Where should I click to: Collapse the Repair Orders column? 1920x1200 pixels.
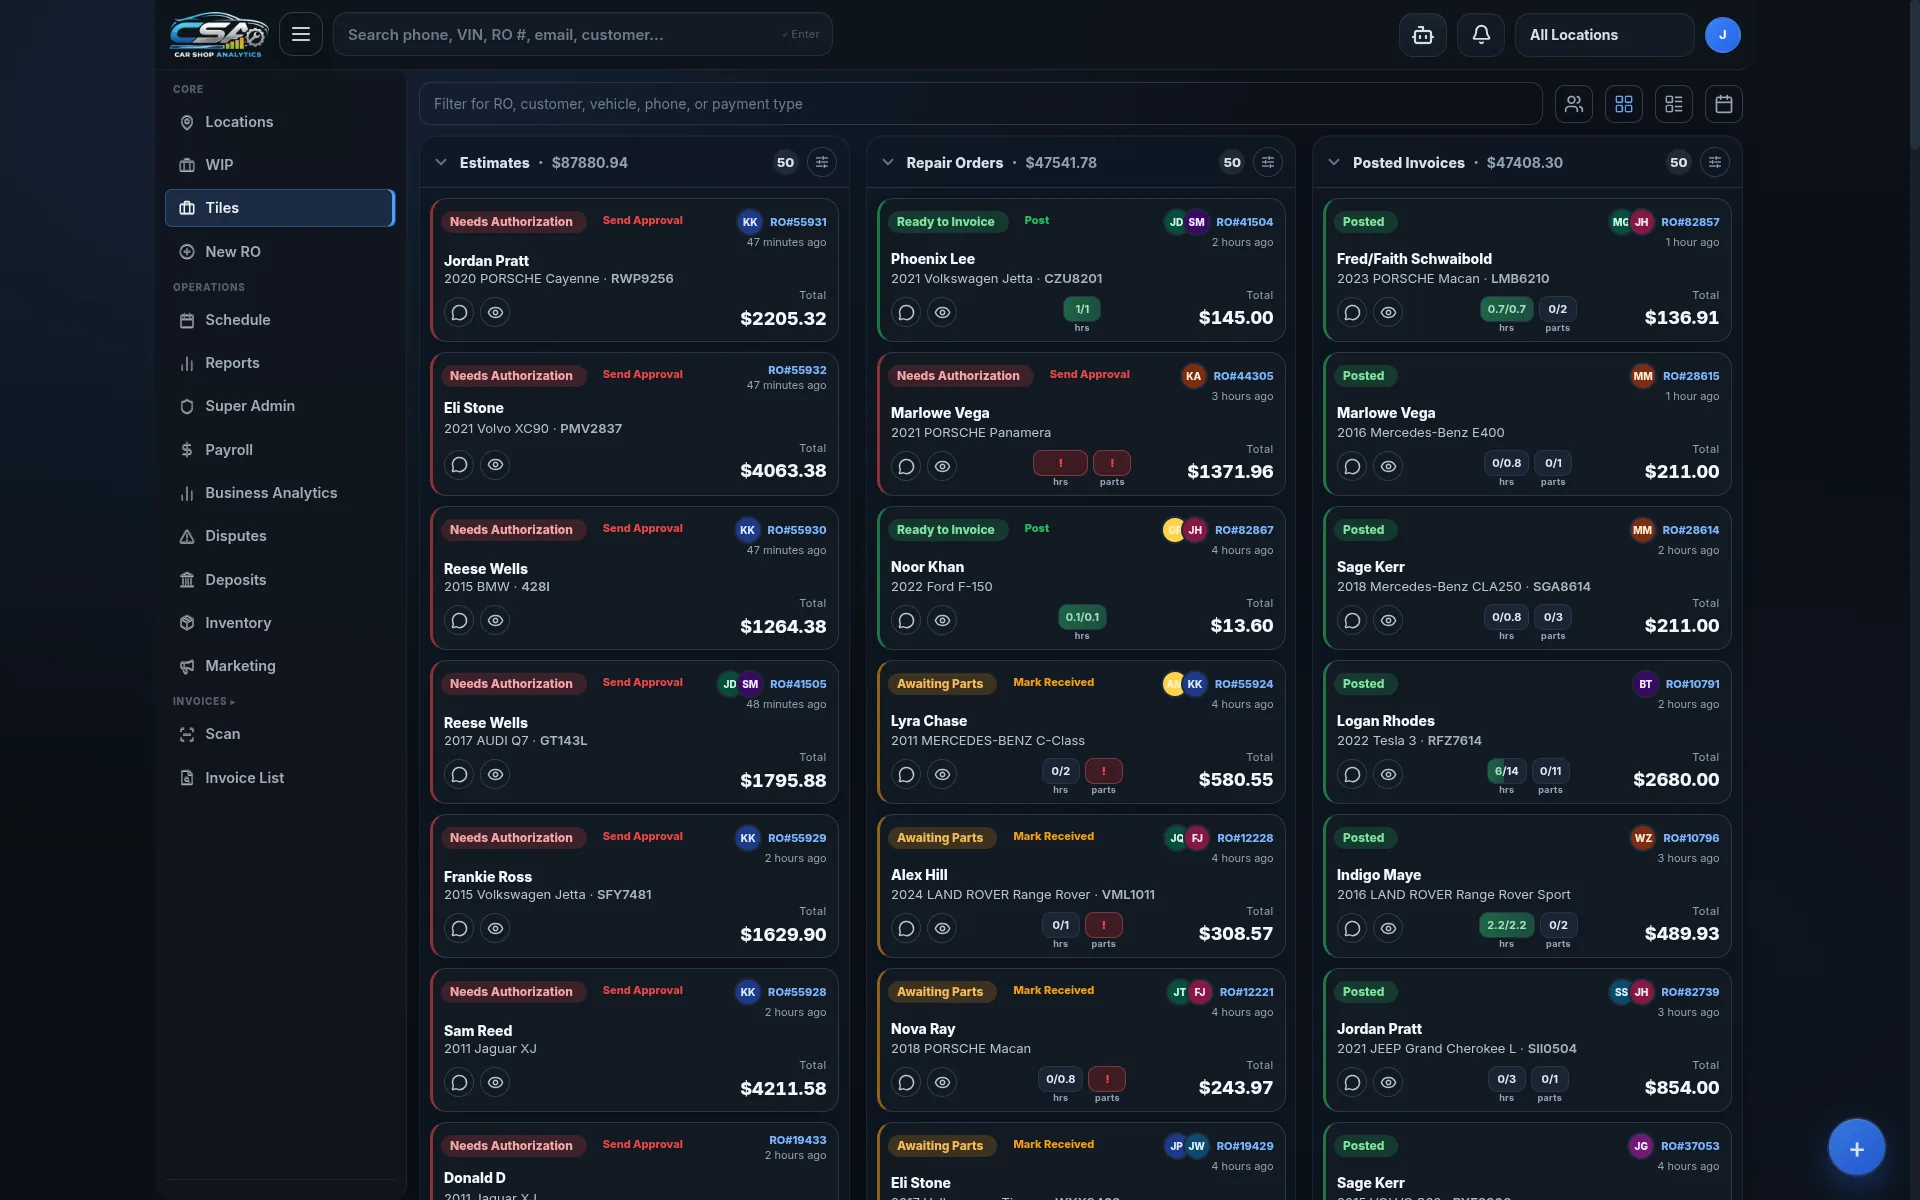(x=888, y=162)
